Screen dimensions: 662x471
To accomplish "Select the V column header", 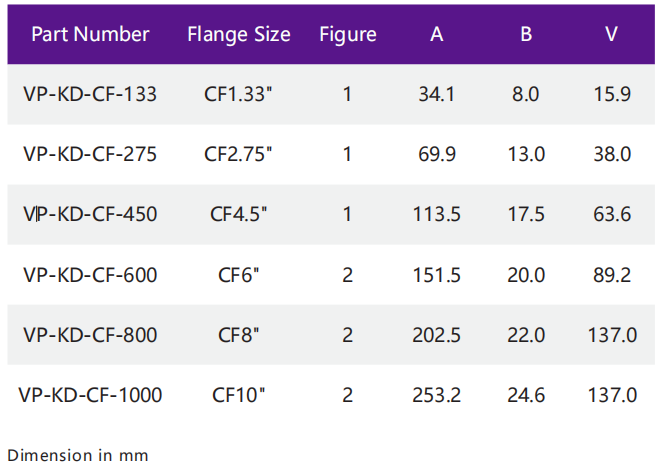I will (x=612, y=34).
